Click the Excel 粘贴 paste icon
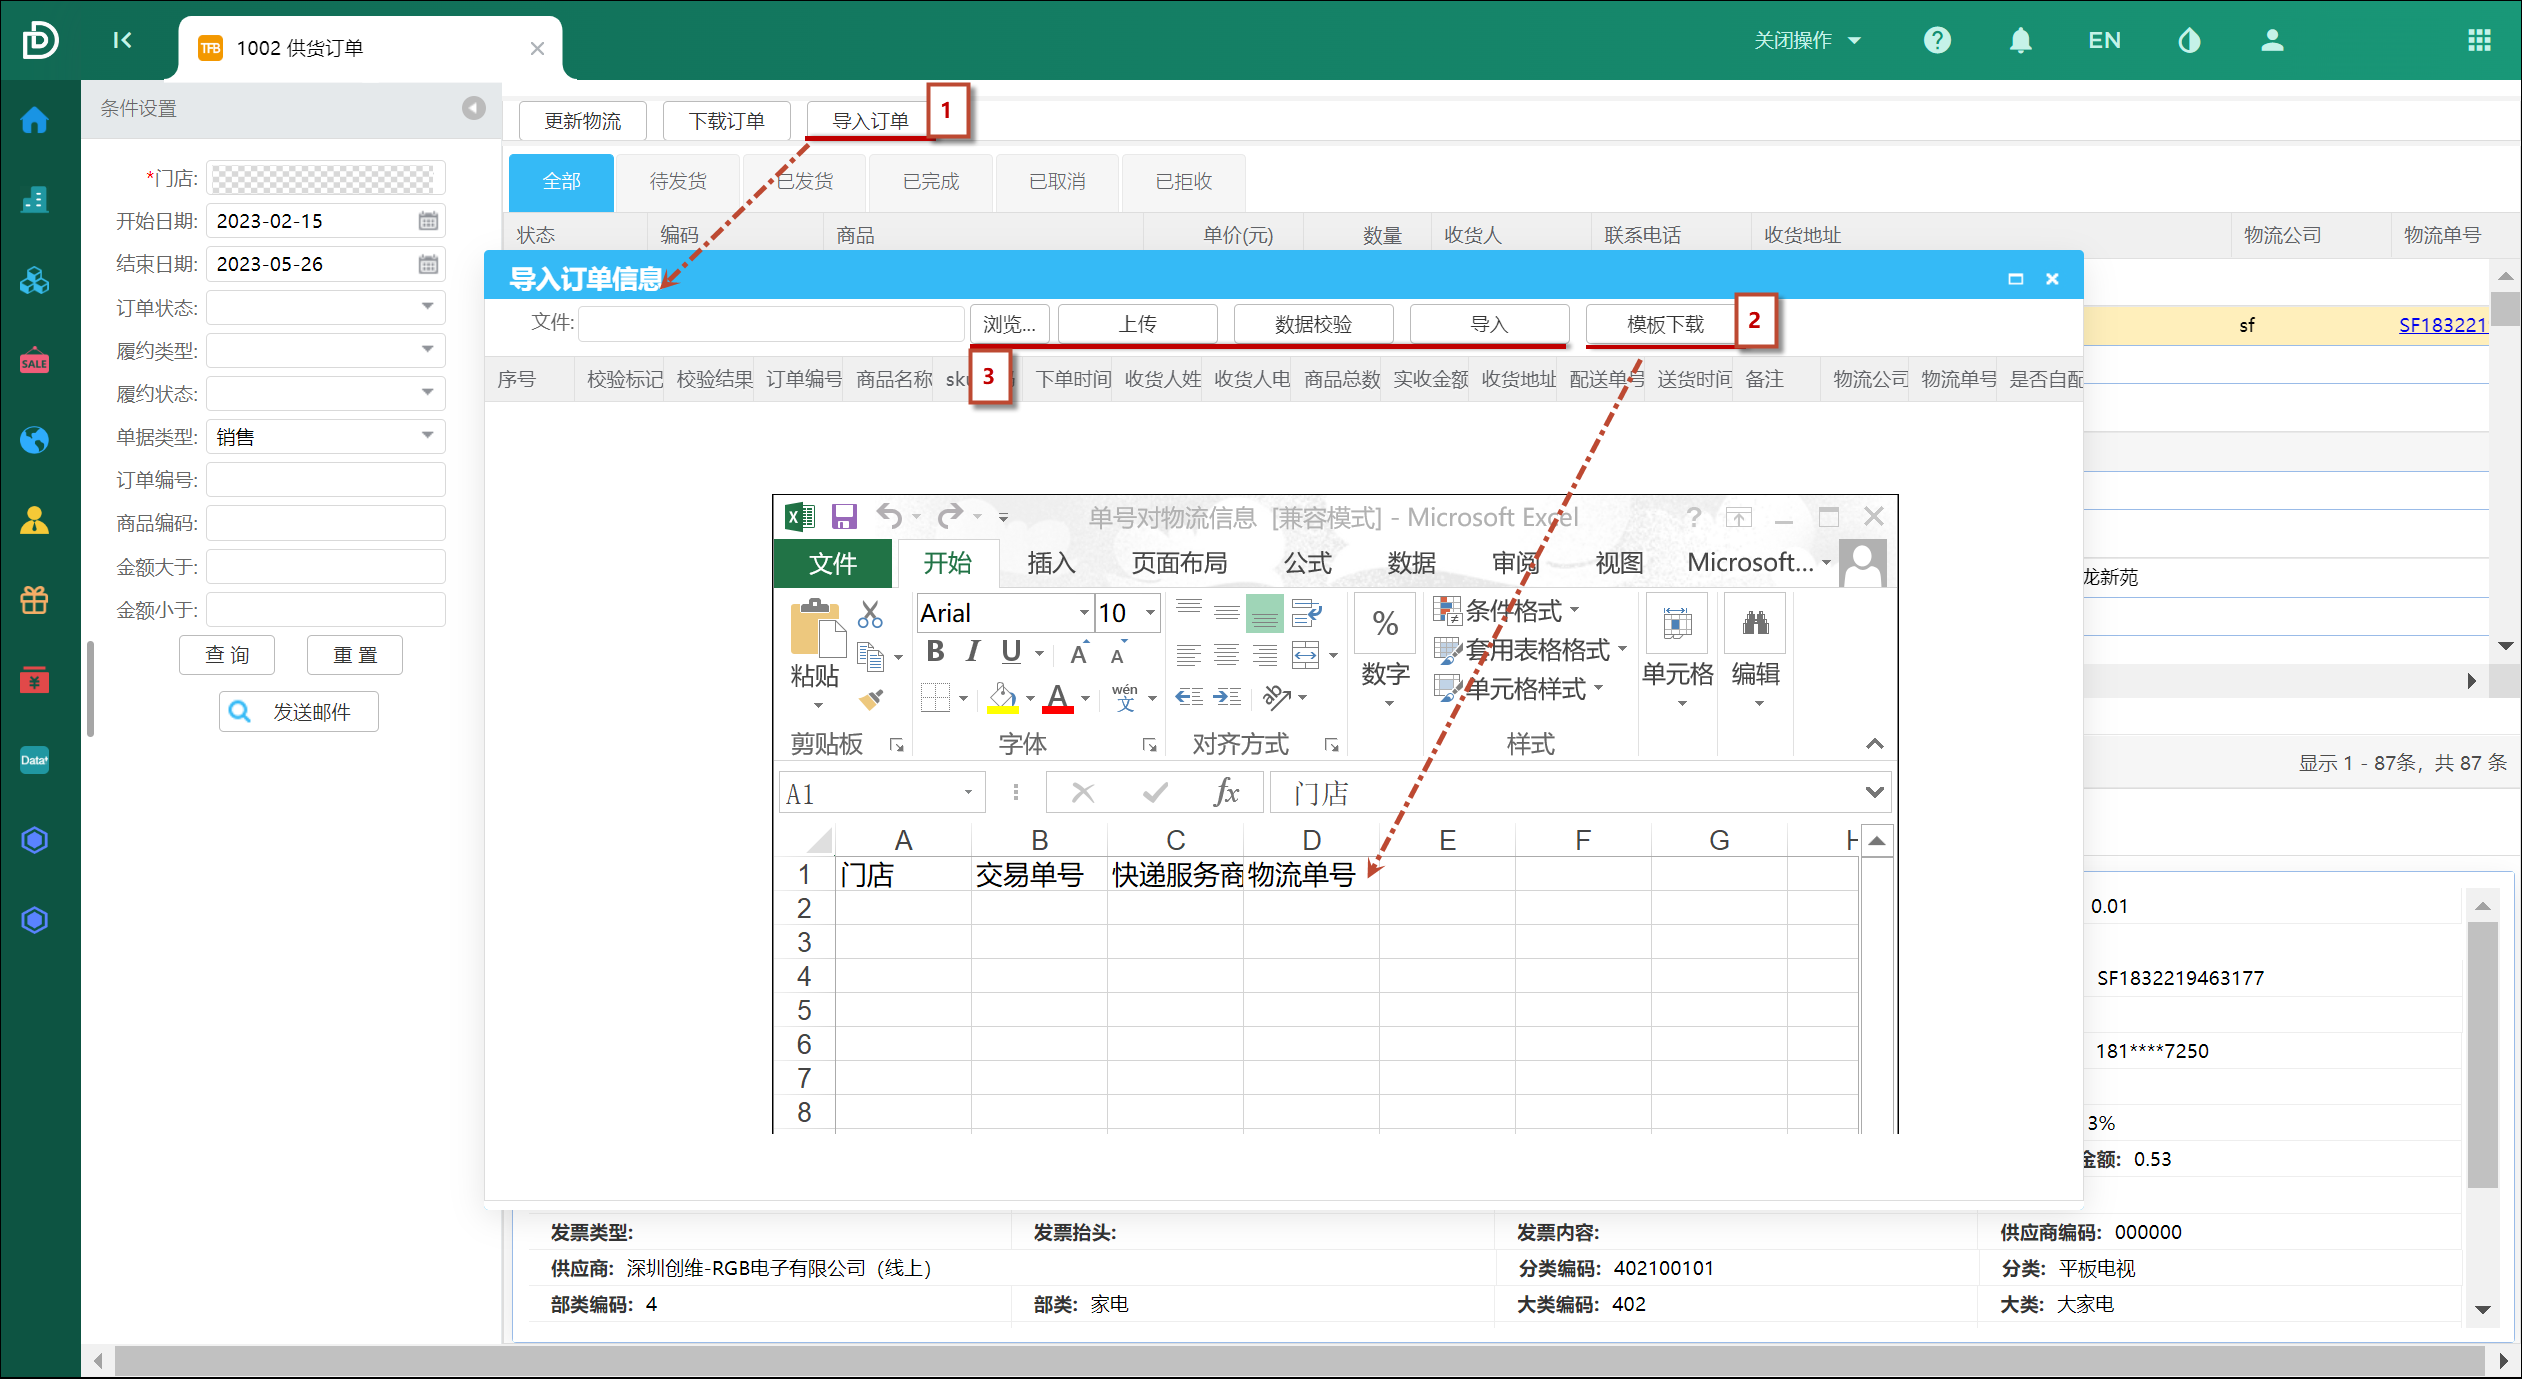Image resolution: width=2522 pixels, height=1379 pixels. tap(817, 630)
